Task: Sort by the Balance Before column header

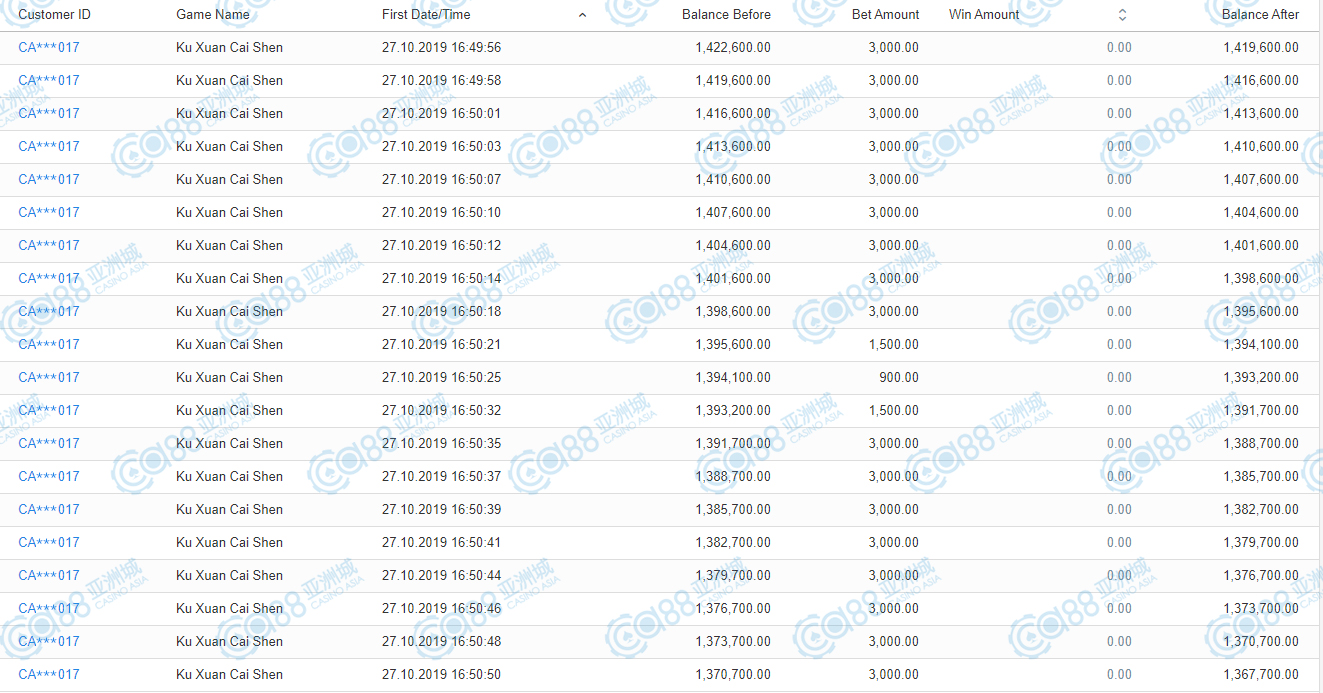Action: pos(726,15)
